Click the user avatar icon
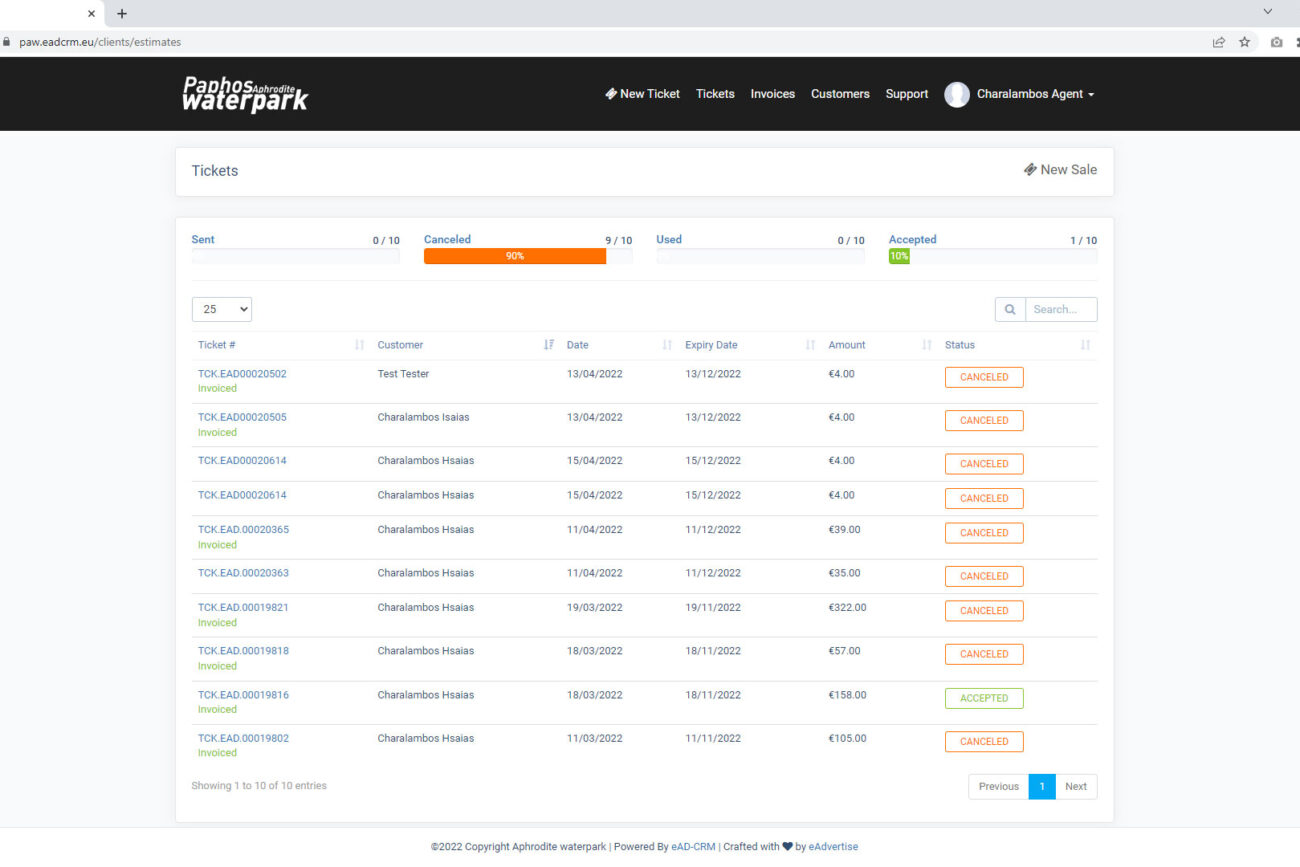The image size is (1300, 867). [957, 94]
